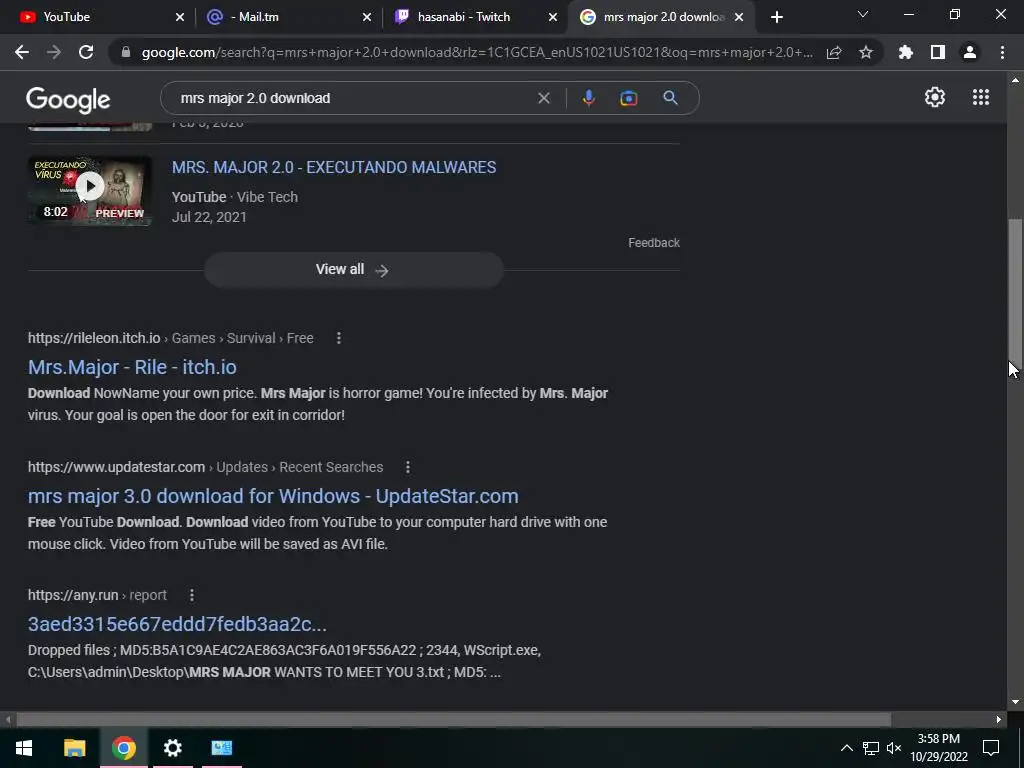Screen dimensions: 1024x768
Task: Open mrs major 3.0 download UpdateStar result
Action: [273, 496]
